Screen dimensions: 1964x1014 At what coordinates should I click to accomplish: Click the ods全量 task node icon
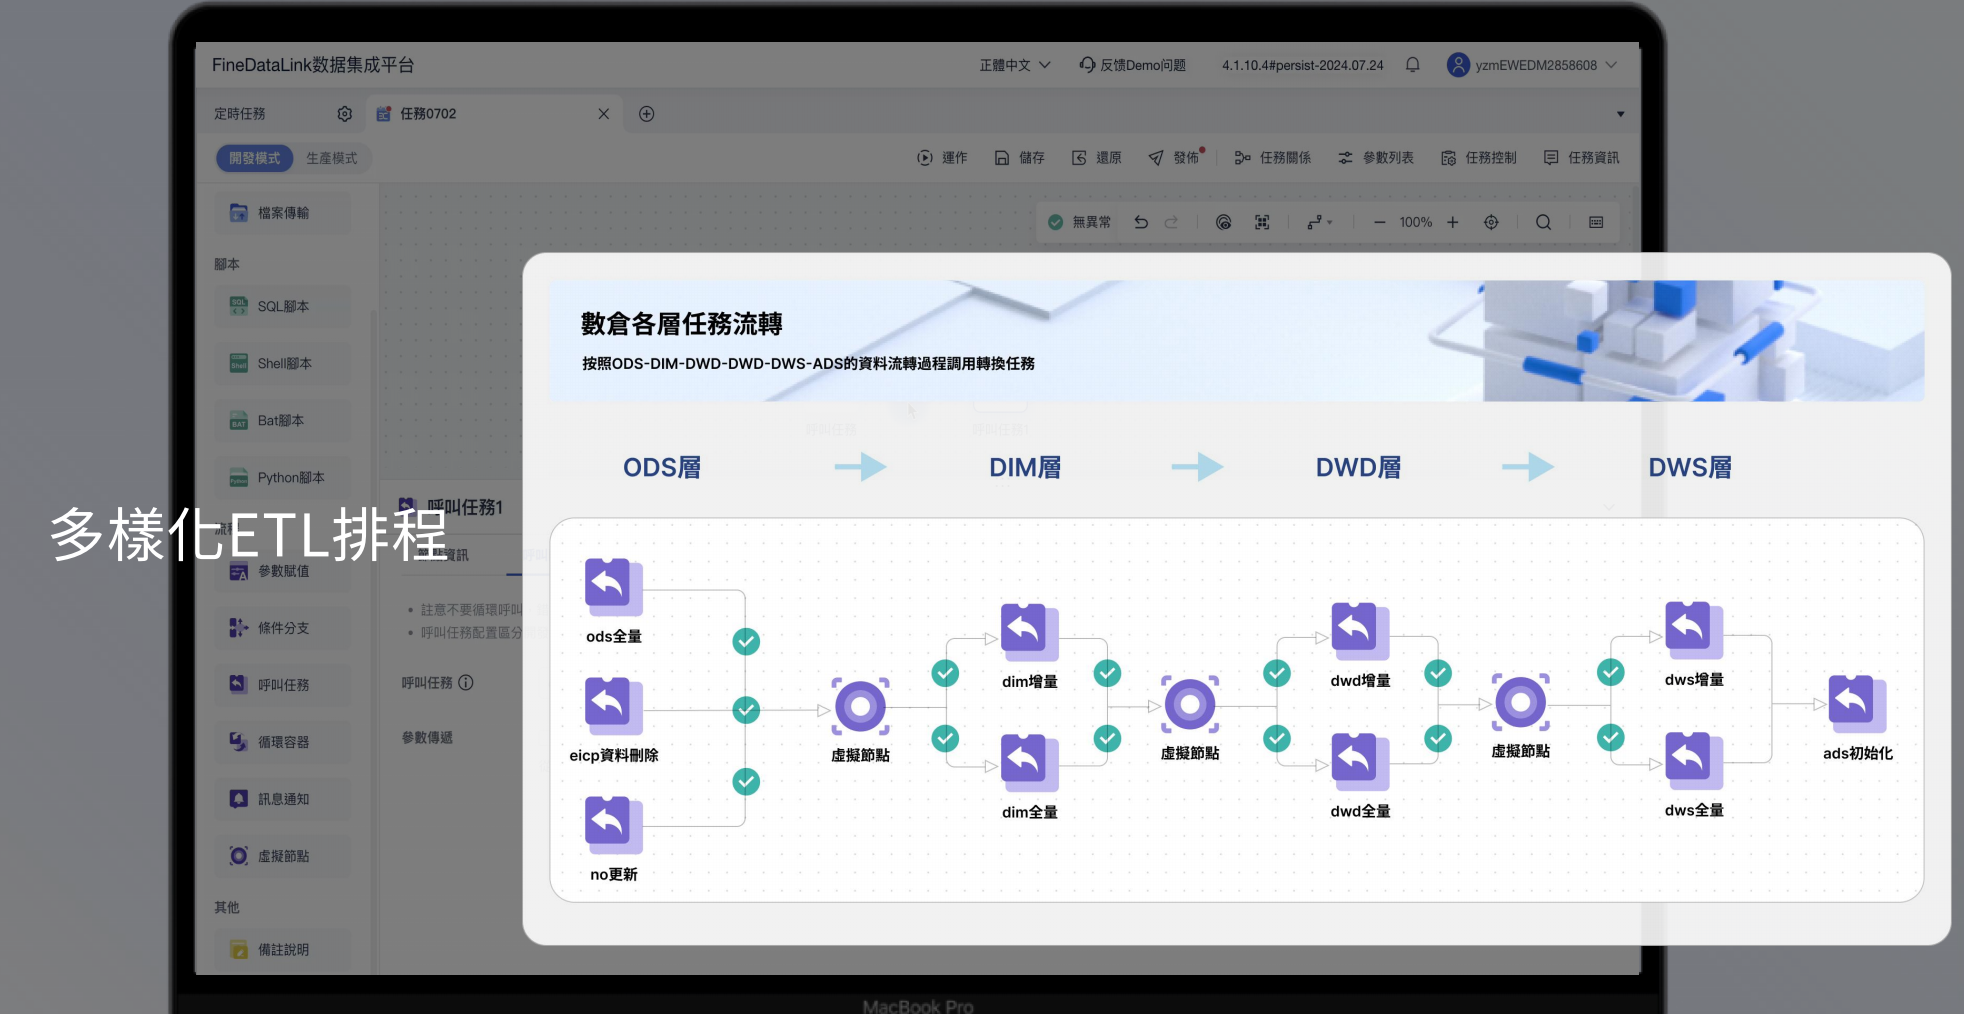[x=612, y=585]
